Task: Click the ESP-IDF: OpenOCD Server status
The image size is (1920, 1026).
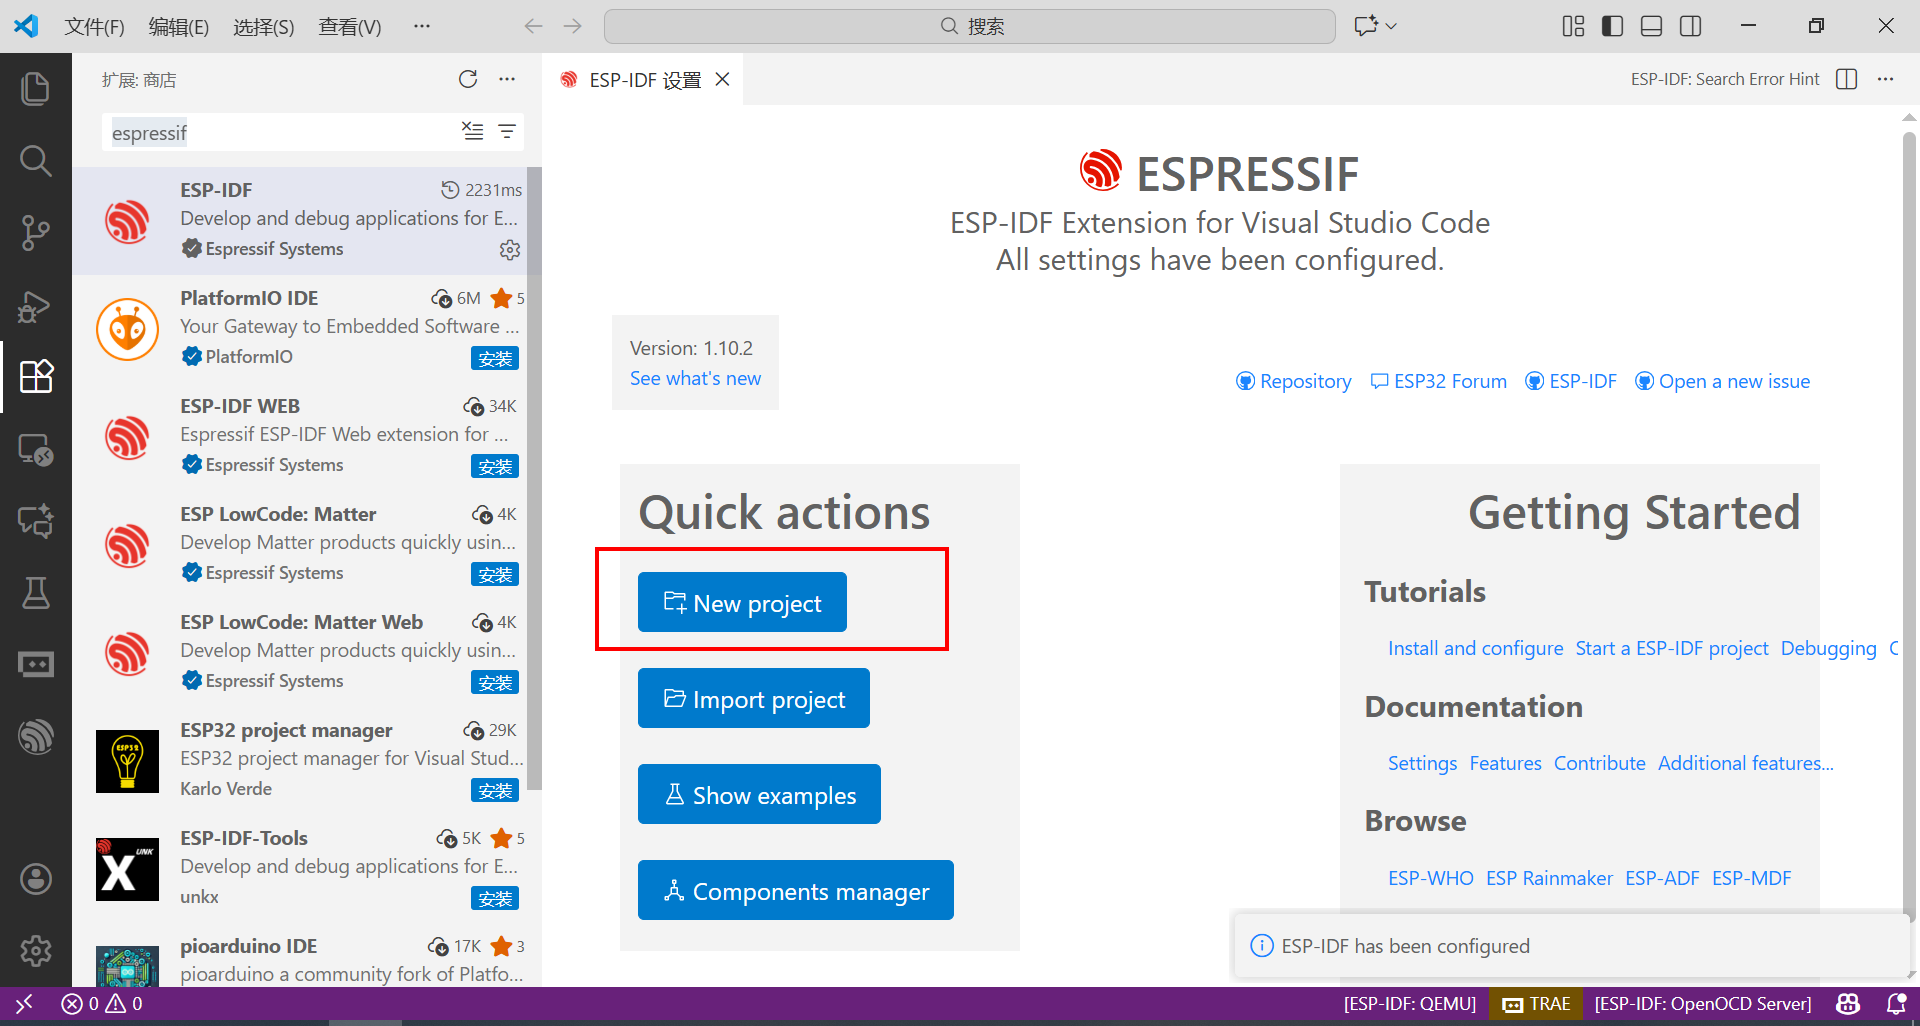Action: tap(1702, 1003)
